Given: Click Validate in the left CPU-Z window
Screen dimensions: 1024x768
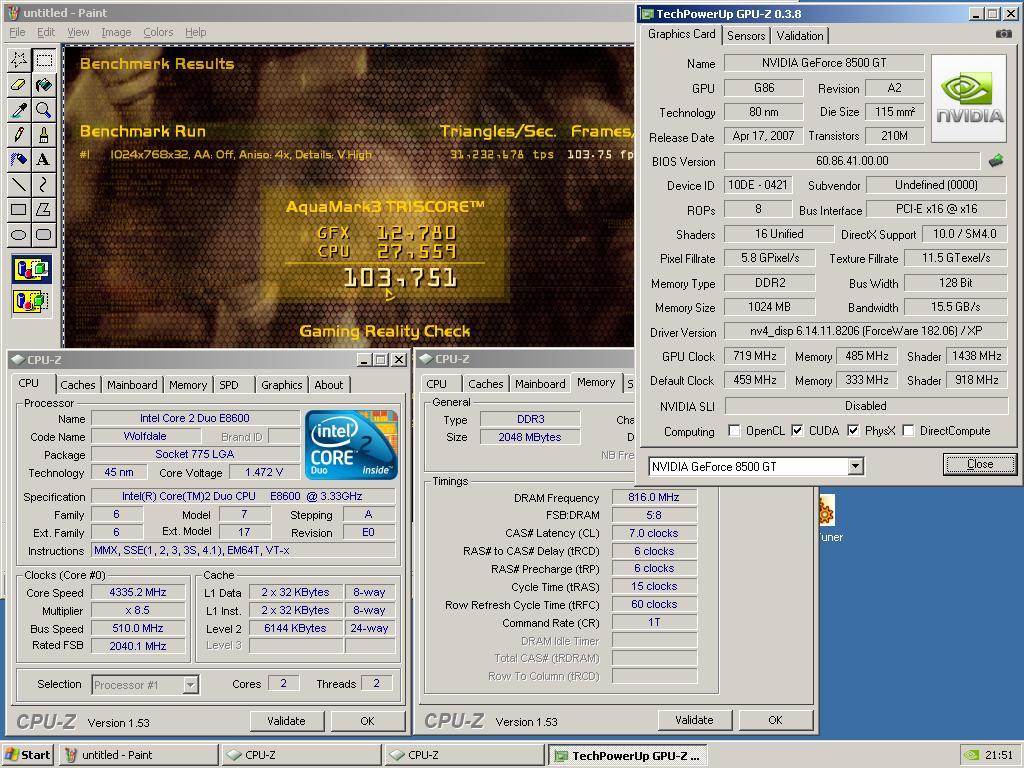Looking at the screenshot, I should pos(286,721).
